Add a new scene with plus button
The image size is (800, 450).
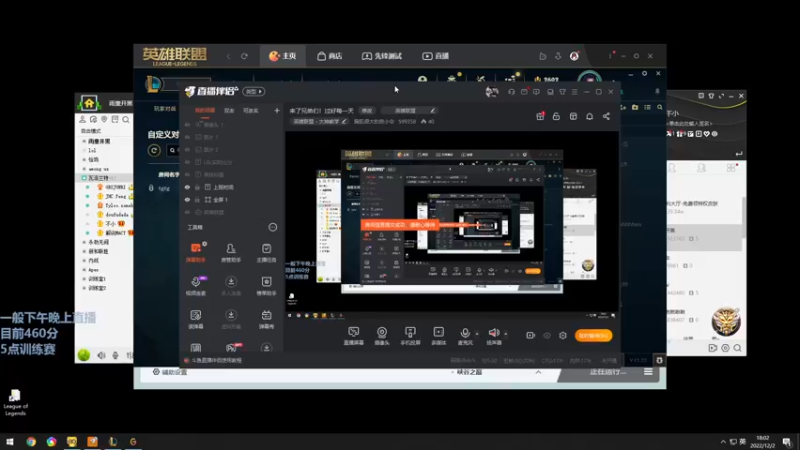click(x=277, y=110)
